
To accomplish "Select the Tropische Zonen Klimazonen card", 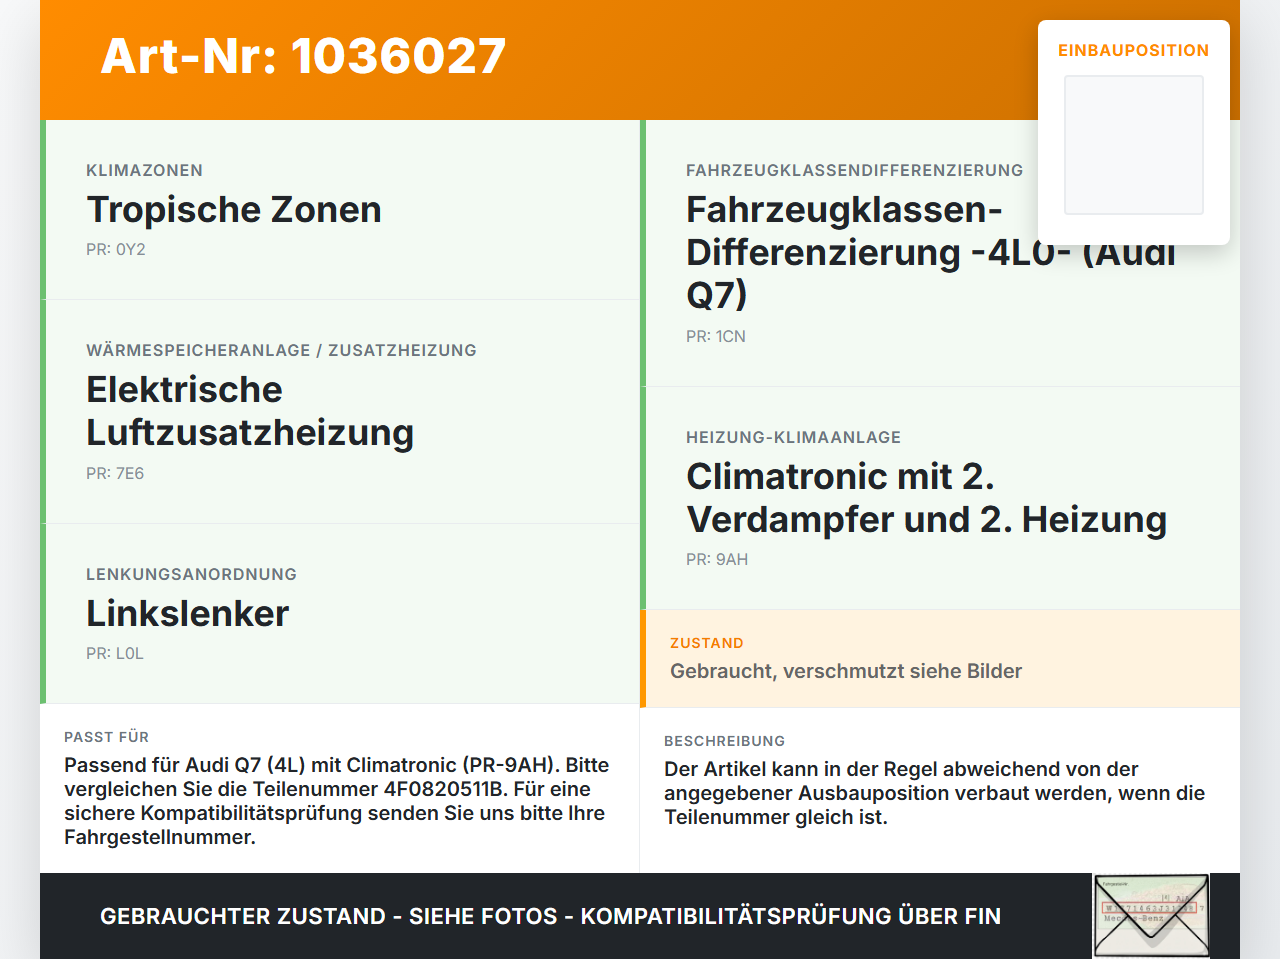I will point(340,210).
